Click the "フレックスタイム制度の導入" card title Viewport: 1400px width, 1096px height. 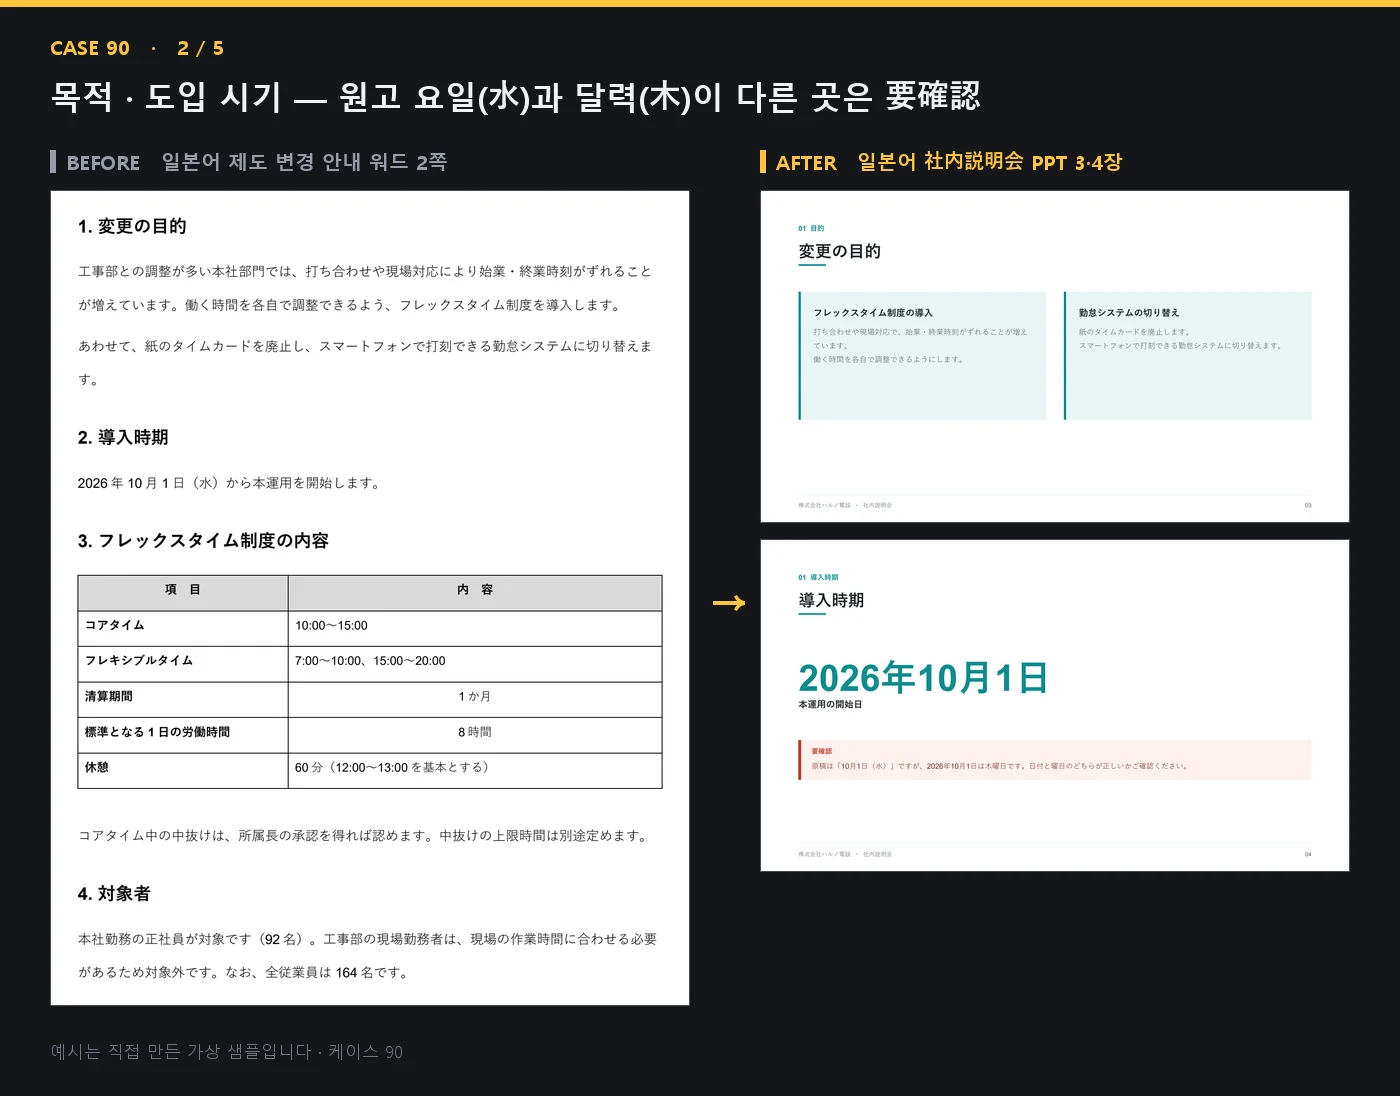873,313
